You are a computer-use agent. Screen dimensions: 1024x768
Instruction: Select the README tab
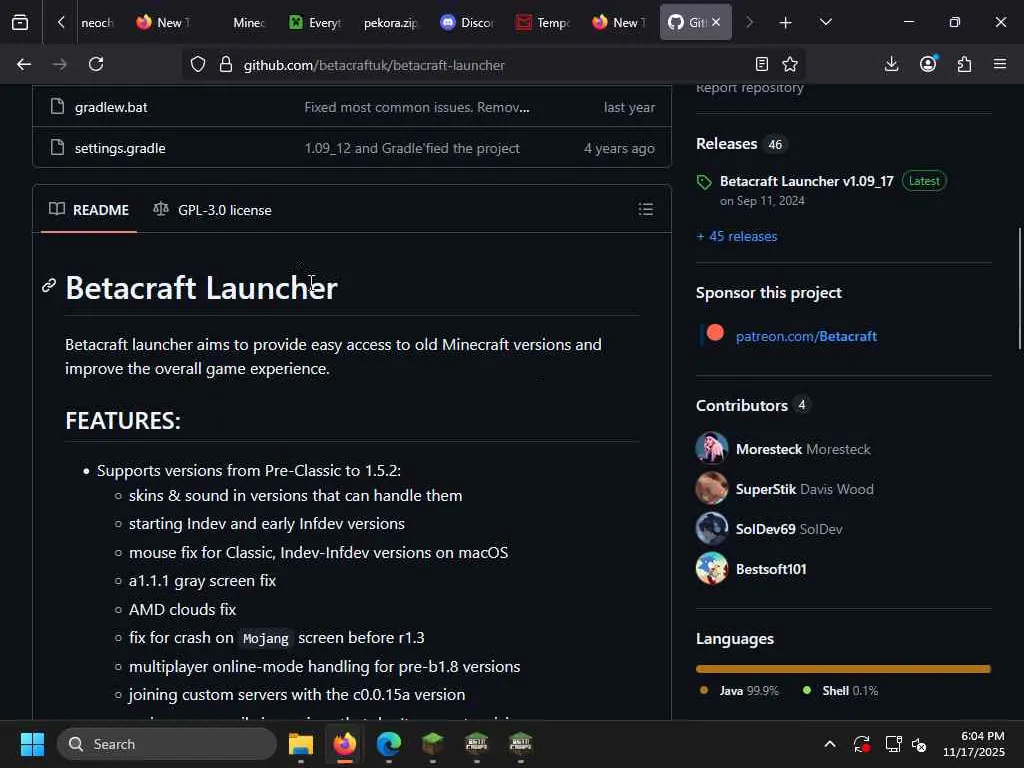[89, 210]
